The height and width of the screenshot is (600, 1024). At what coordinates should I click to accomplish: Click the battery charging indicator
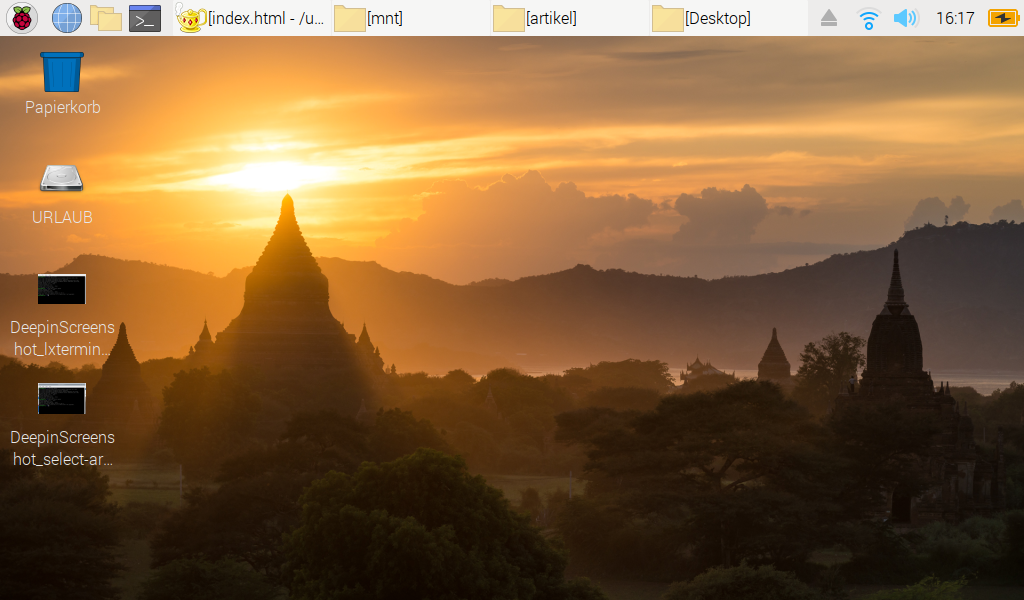pyautogui.click(x=1002, y=18)
